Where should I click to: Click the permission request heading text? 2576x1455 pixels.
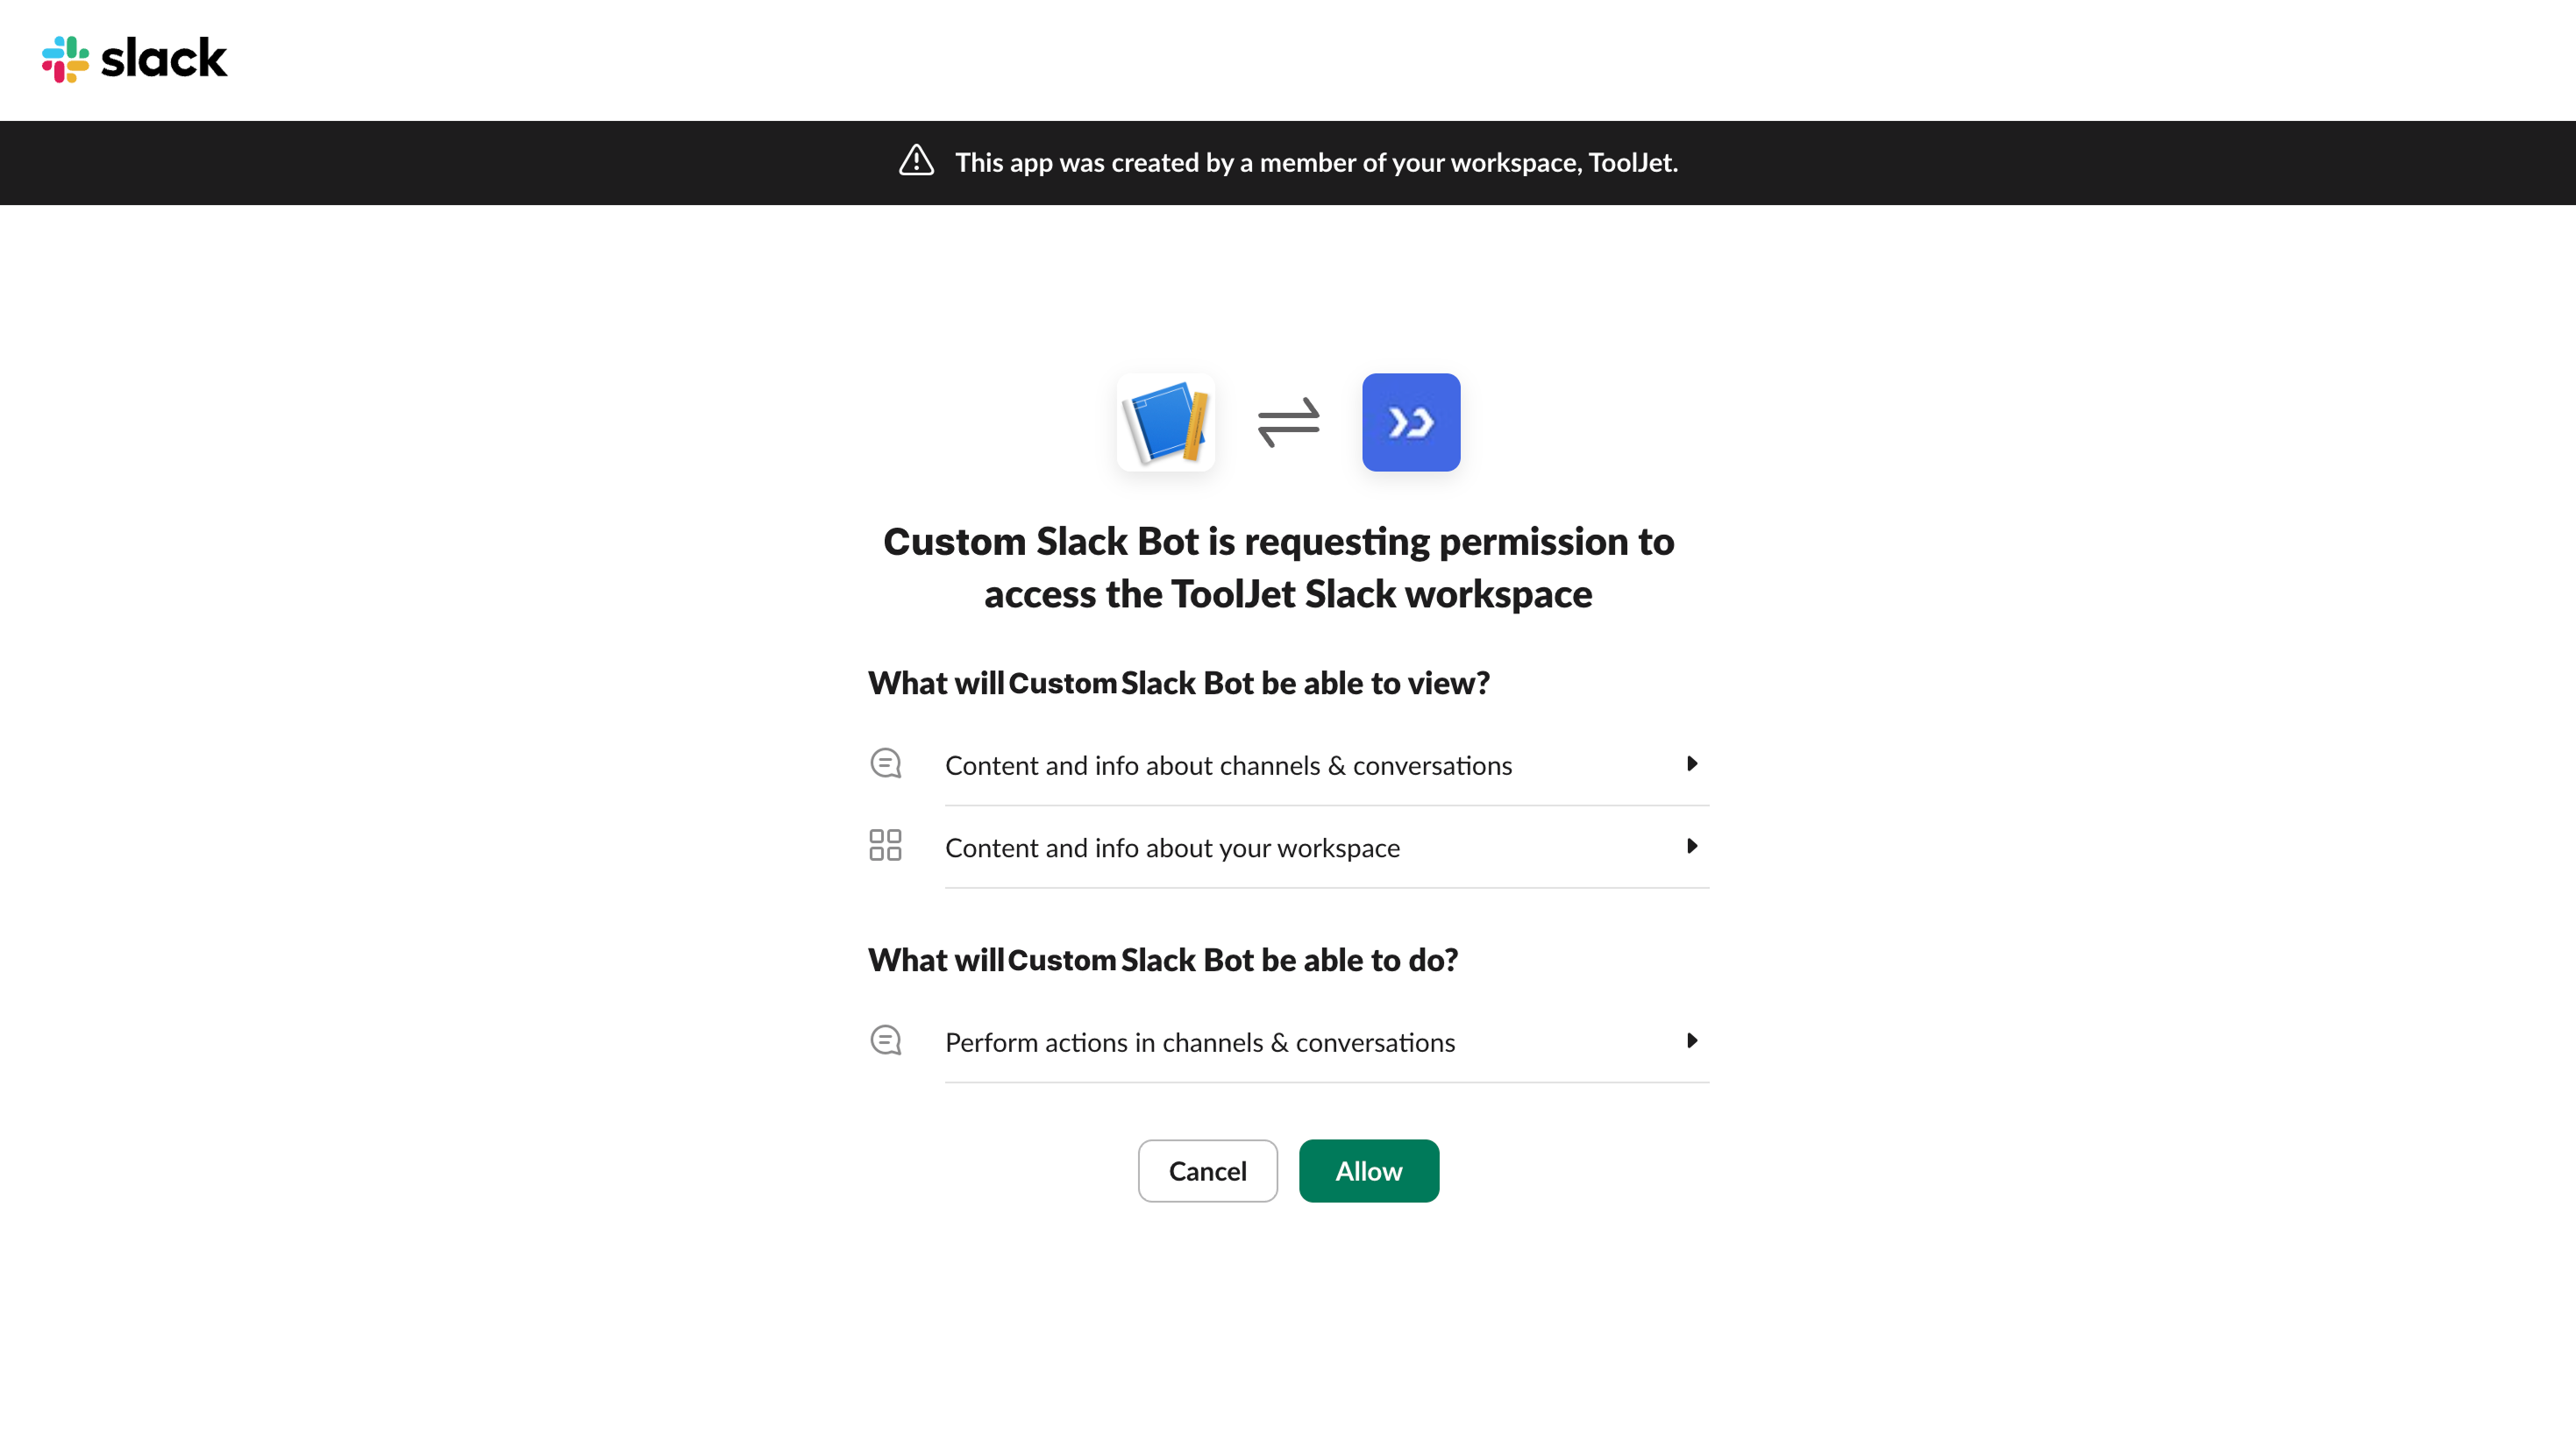[1288, 566]
